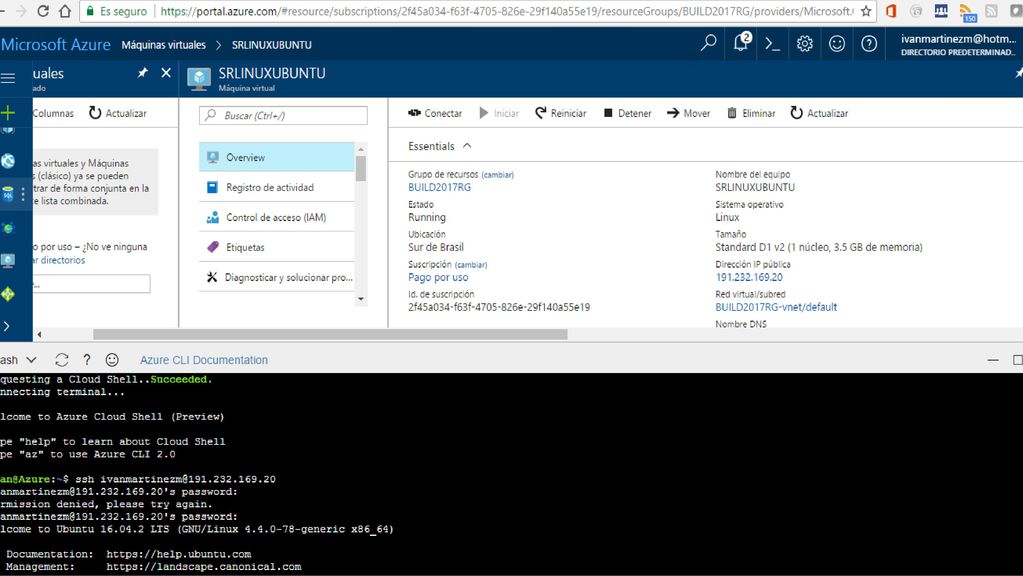
Task: Launch Cloud Shell from the top bar
Action: (x=772, y=44)
